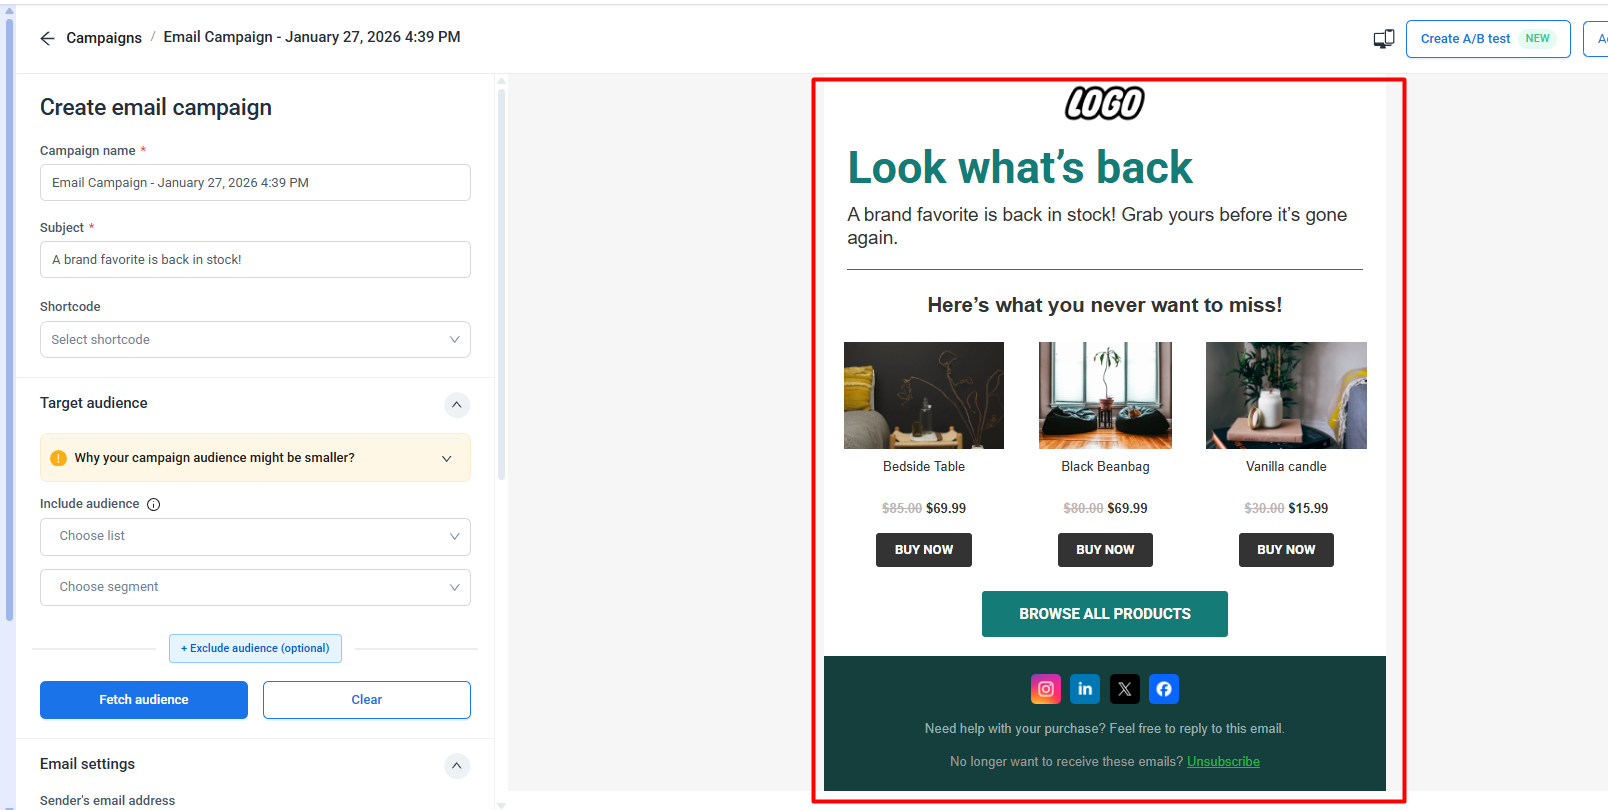Click the orange warning icon in audience notice
The image size is (1608, 810).
tap(59, 458)
